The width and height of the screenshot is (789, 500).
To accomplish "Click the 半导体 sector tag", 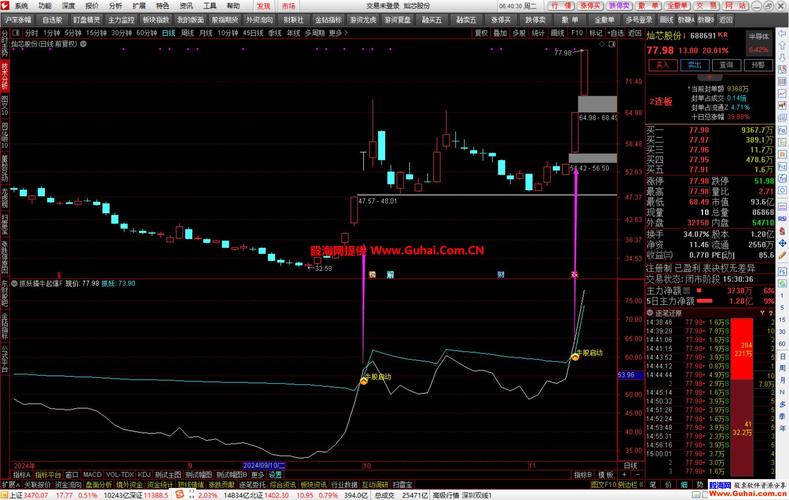I will [x=758, y=36].
